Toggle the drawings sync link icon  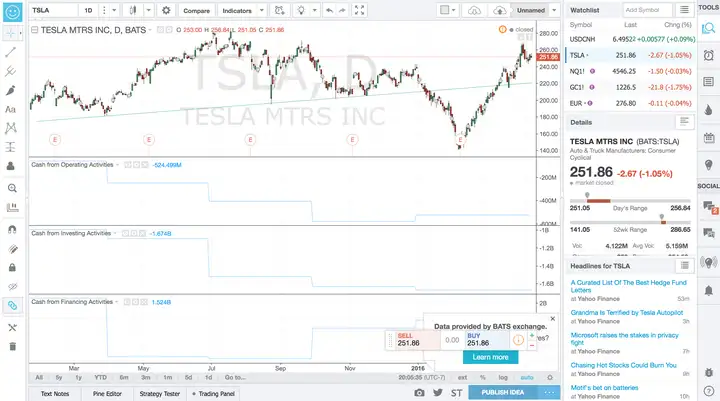coord(12,305)
